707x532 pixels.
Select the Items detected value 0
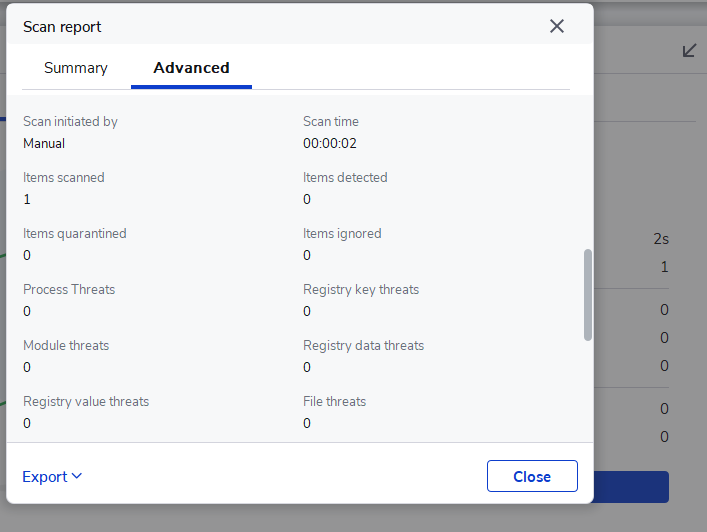[x=307, y=199]
